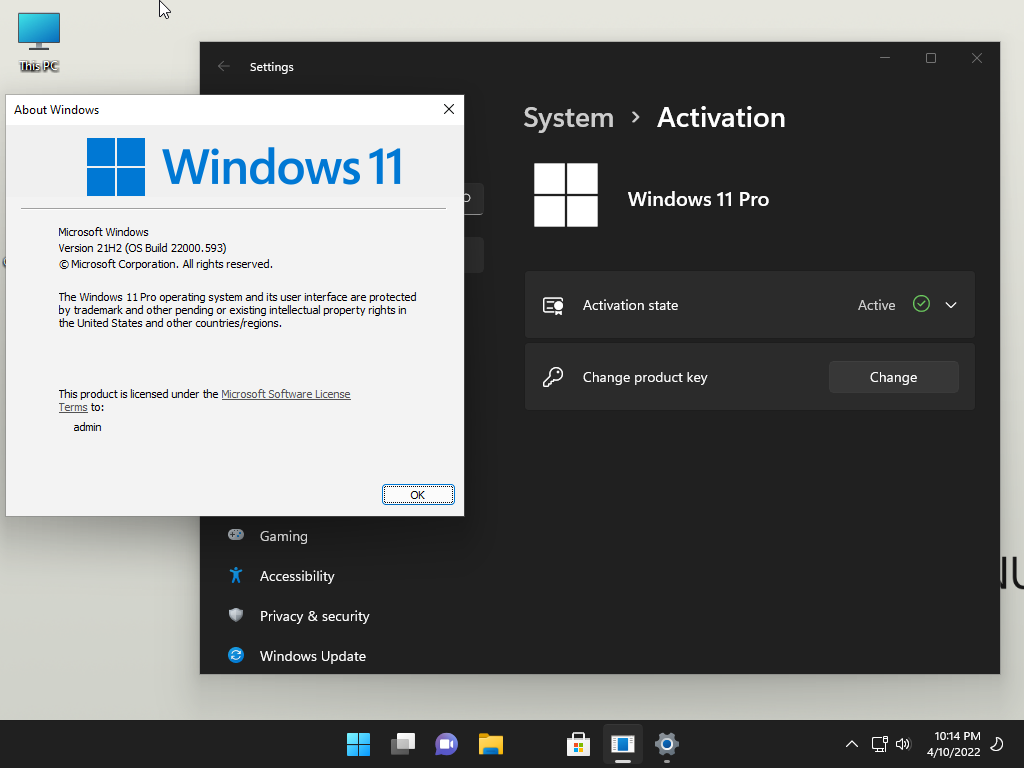Click the product key icon
The height and width of the screenshot is (768, 1024).
(553, 377)
